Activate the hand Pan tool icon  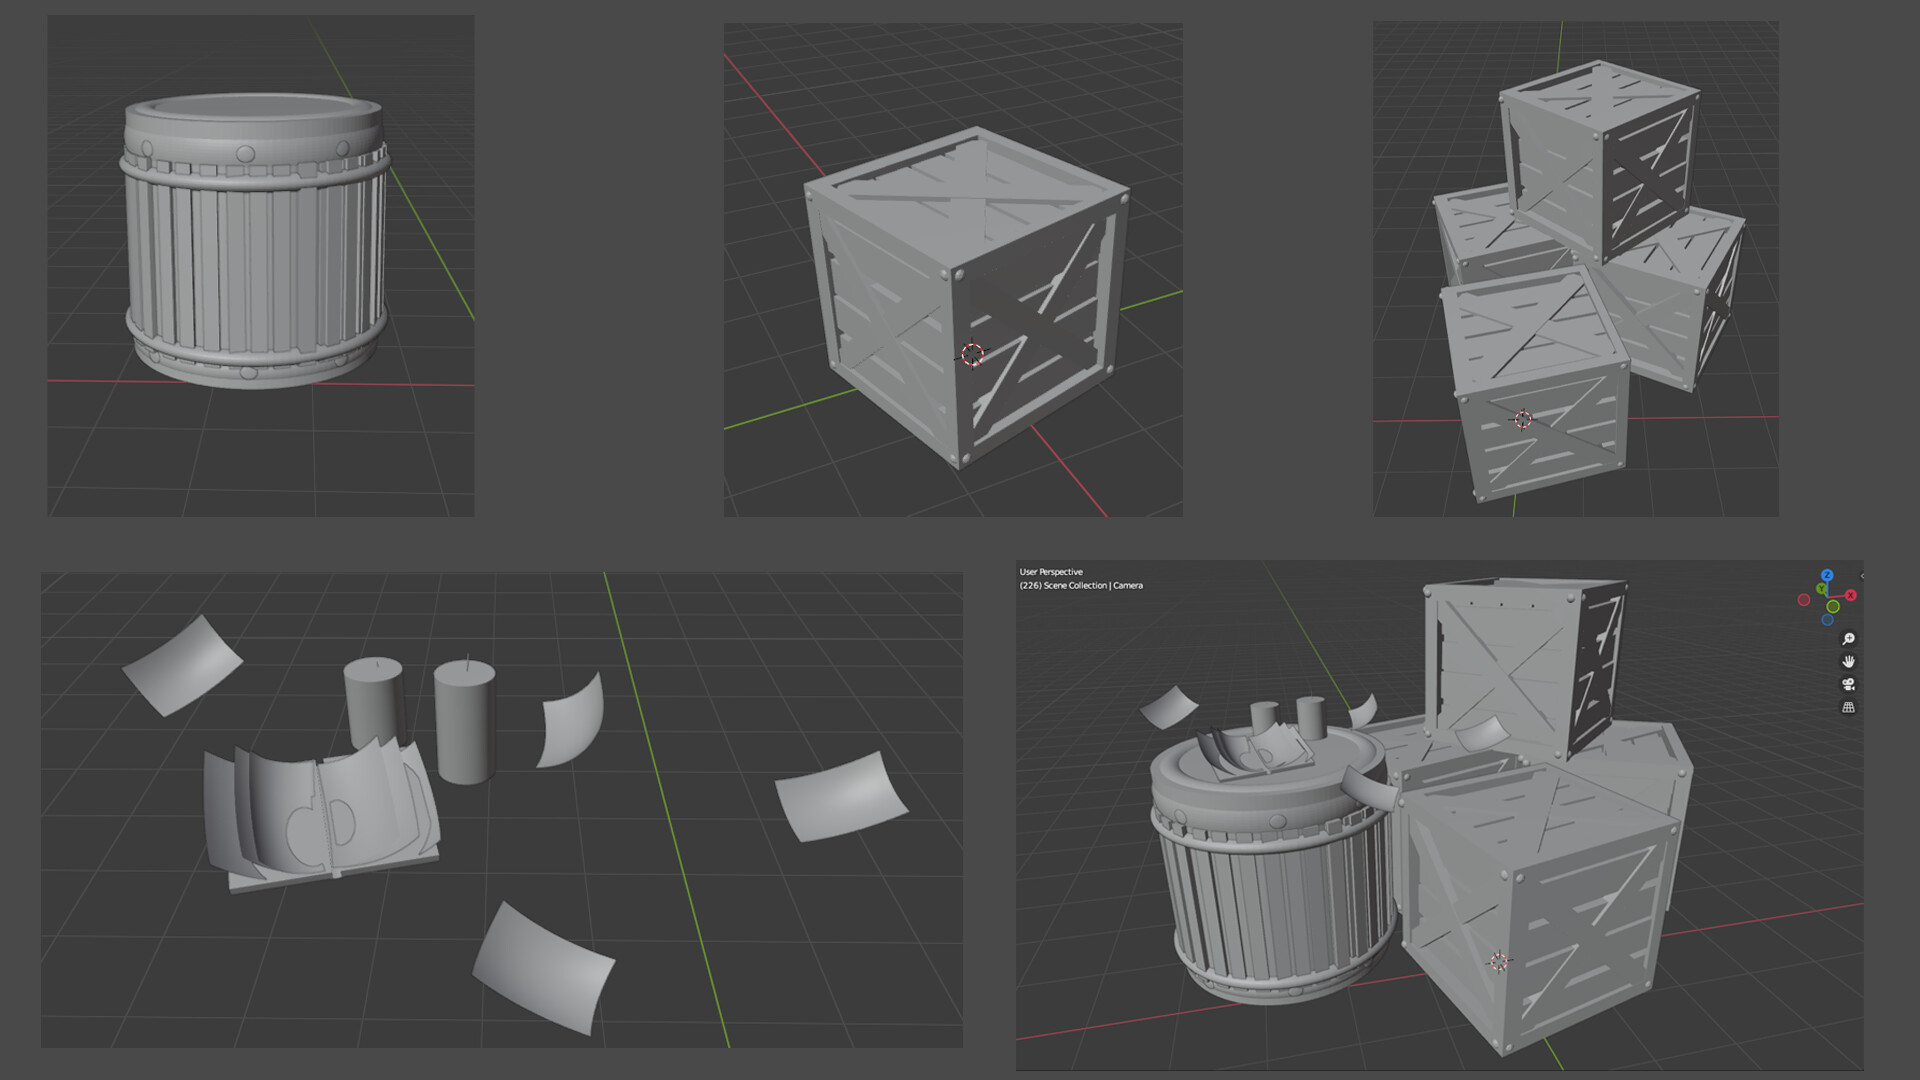pyautogui.click(x=1848, y=662)
